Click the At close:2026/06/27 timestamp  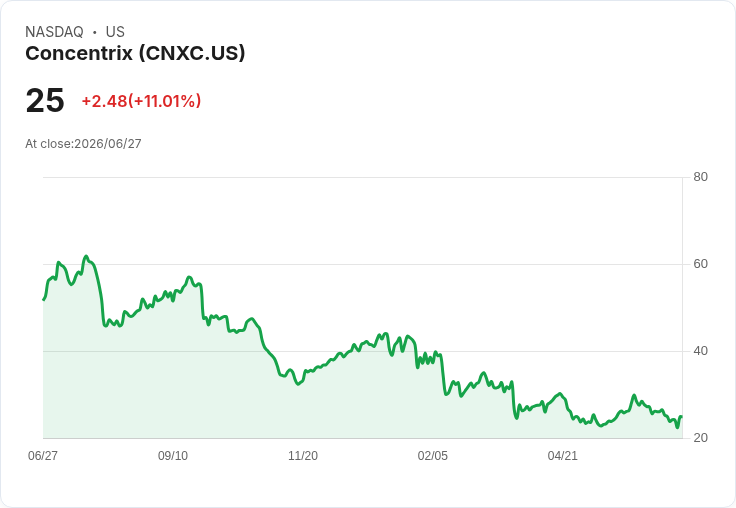[x=83, y=144]
